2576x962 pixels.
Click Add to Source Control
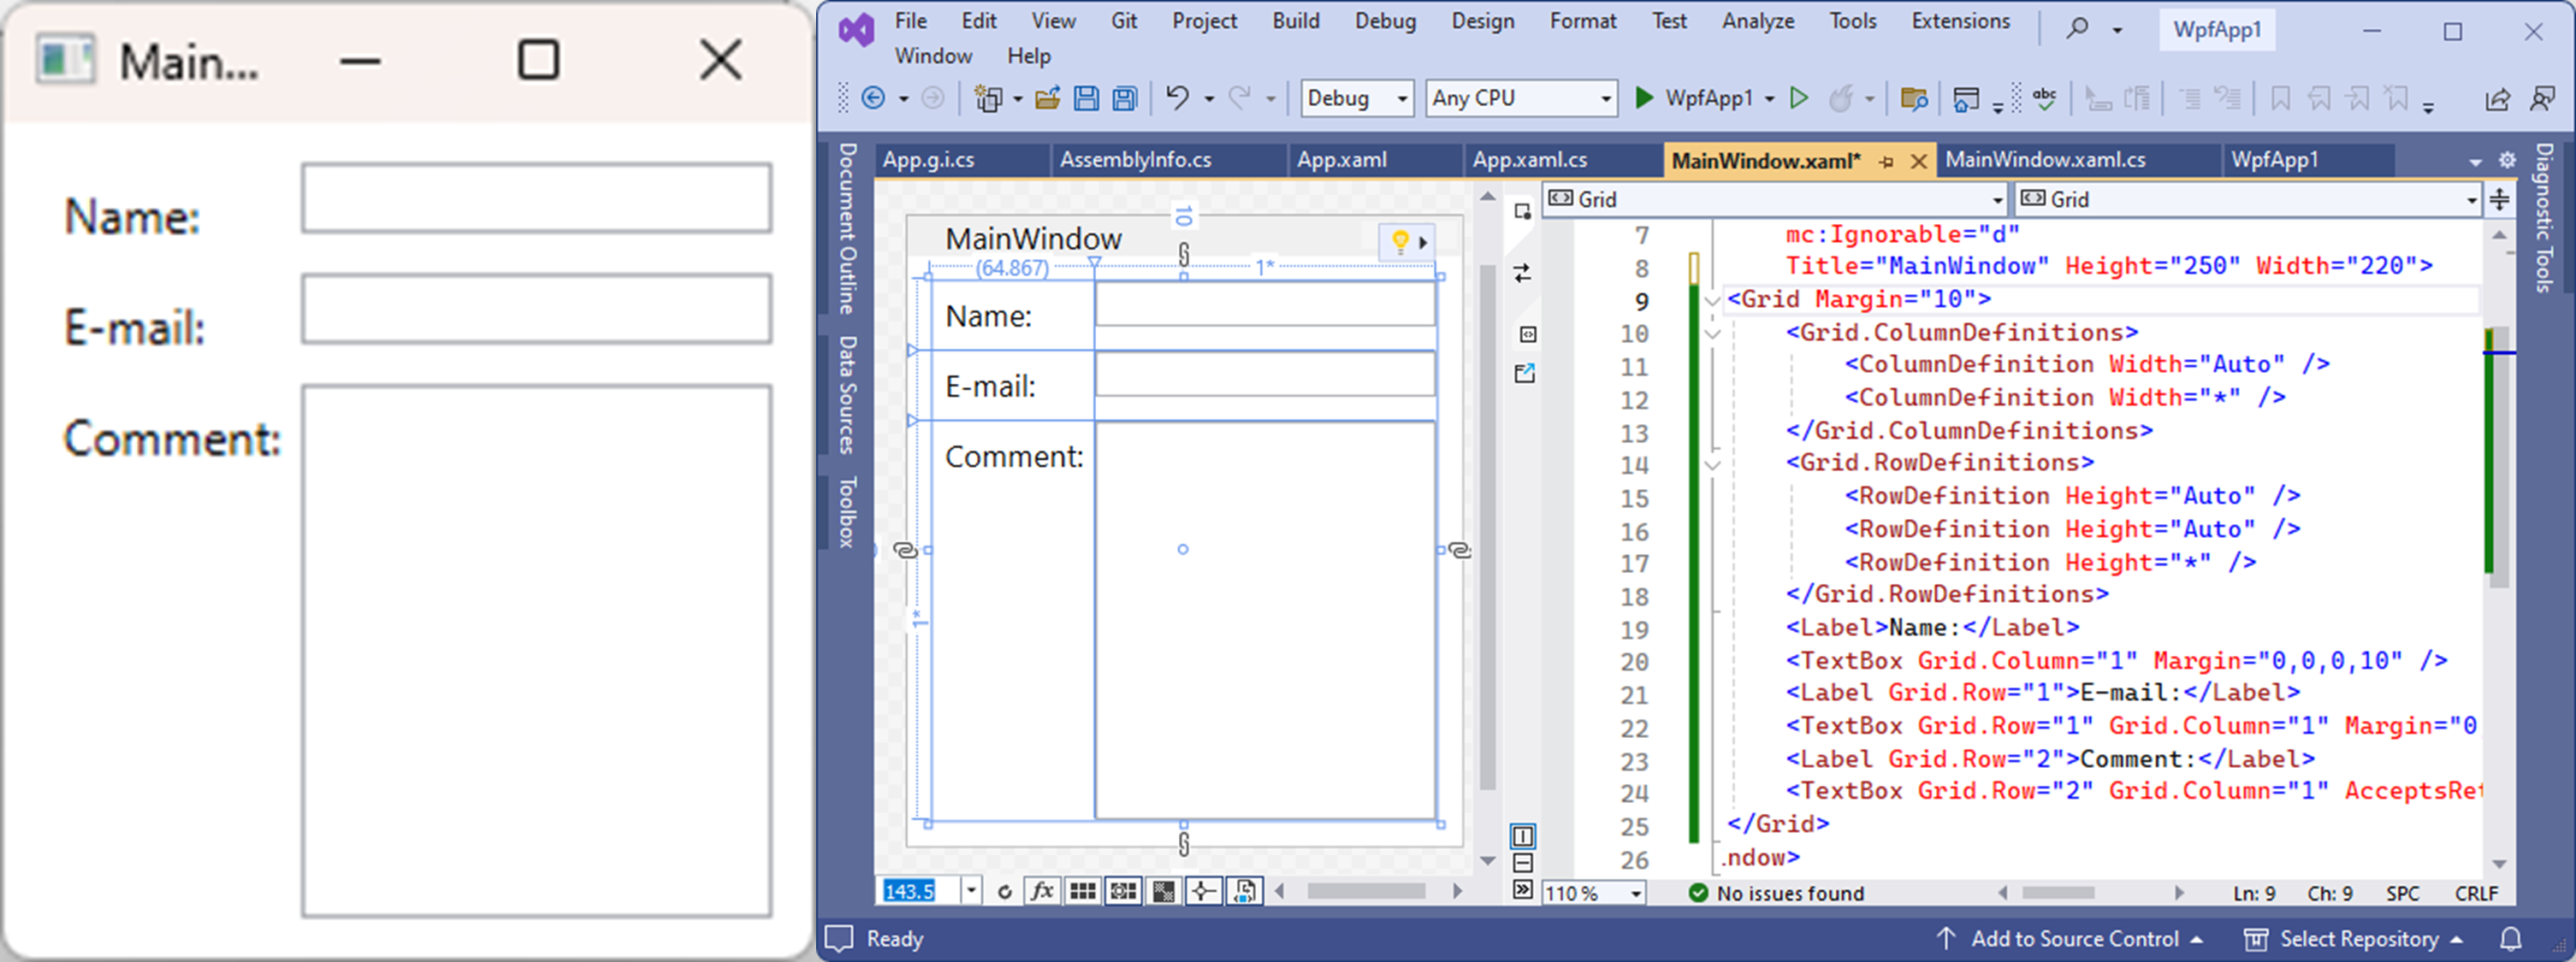(x=2073, y=938)
